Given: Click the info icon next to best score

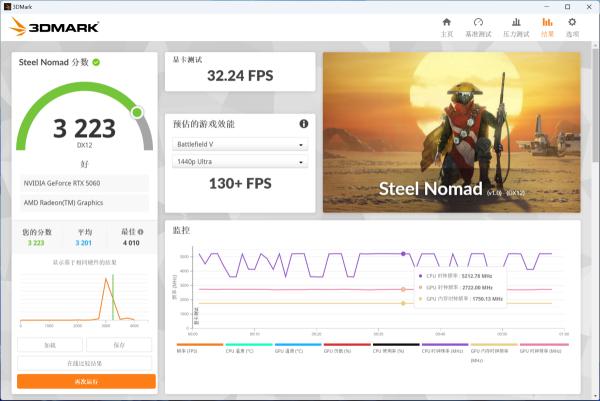Looking at the screenshot, I should point(140,232).
